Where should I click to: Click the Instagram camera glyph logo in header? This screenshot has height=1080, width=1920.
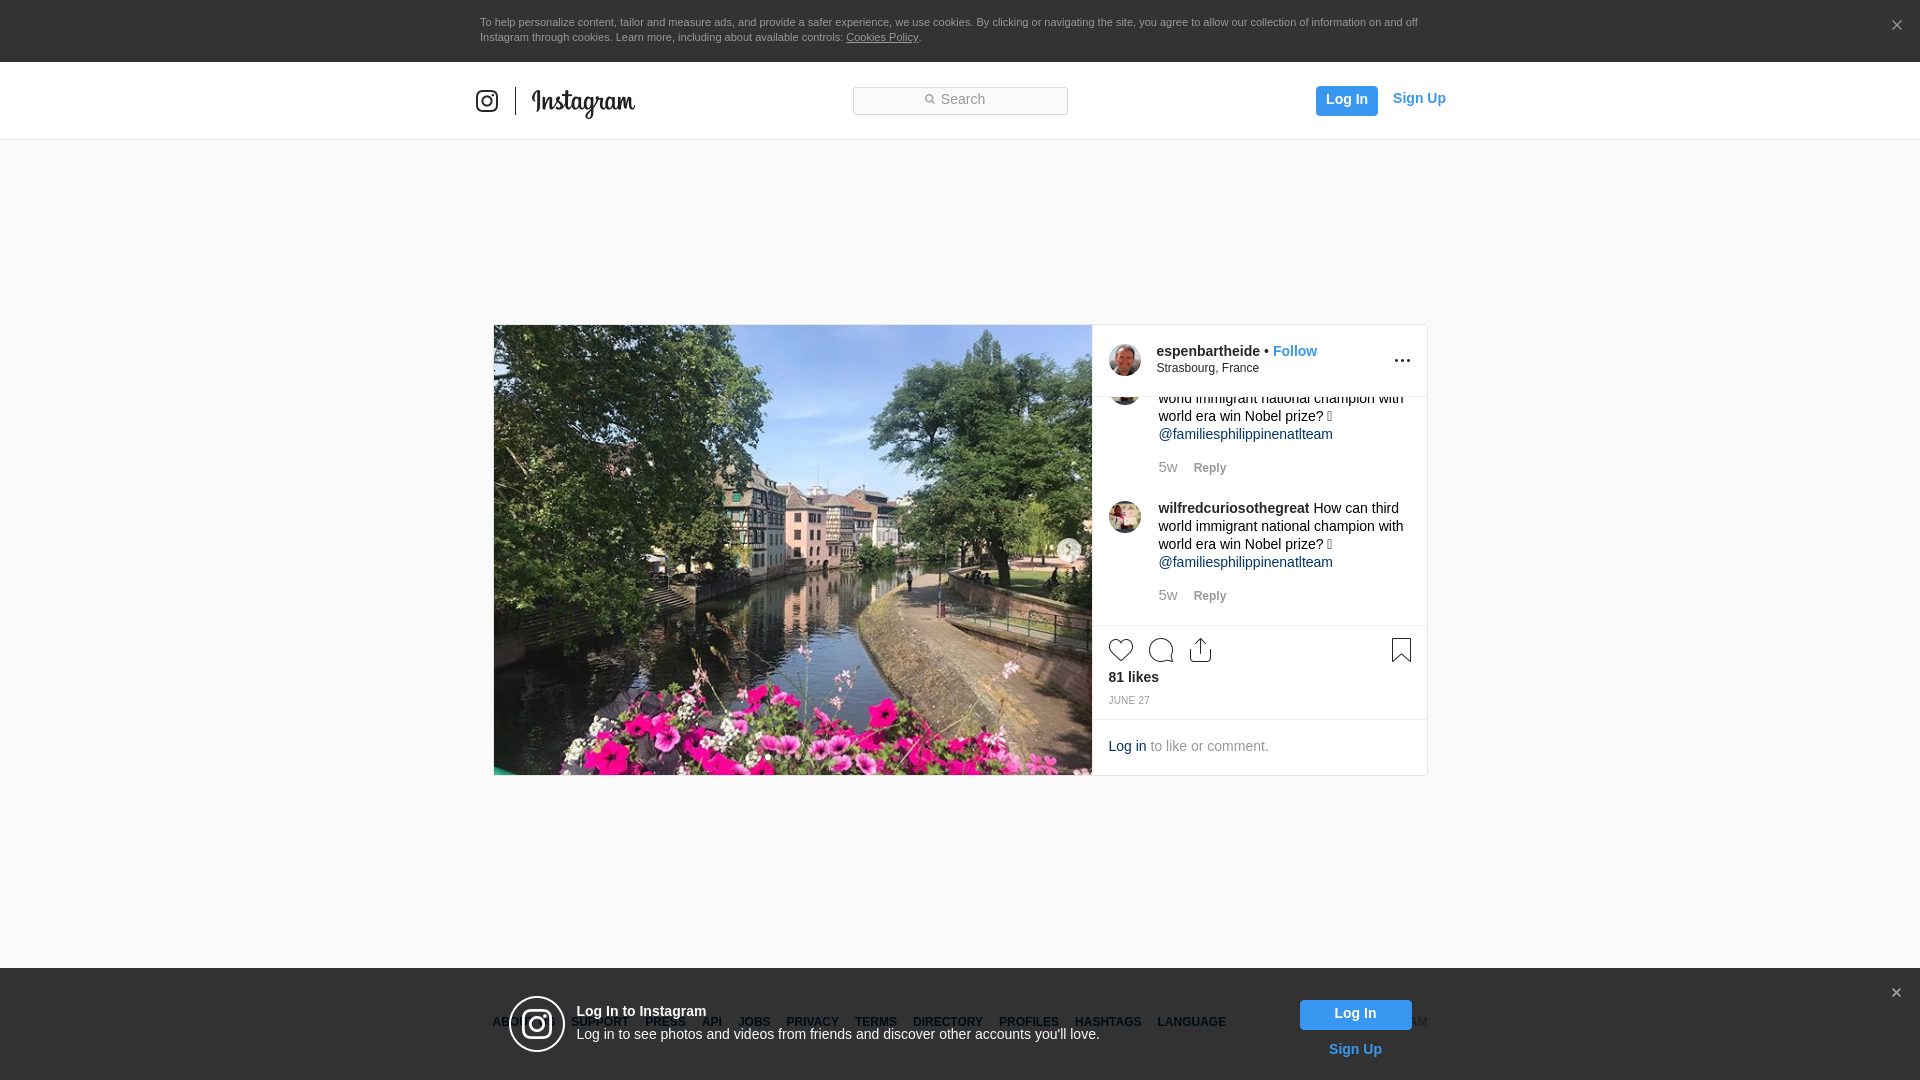coord(487,101)
